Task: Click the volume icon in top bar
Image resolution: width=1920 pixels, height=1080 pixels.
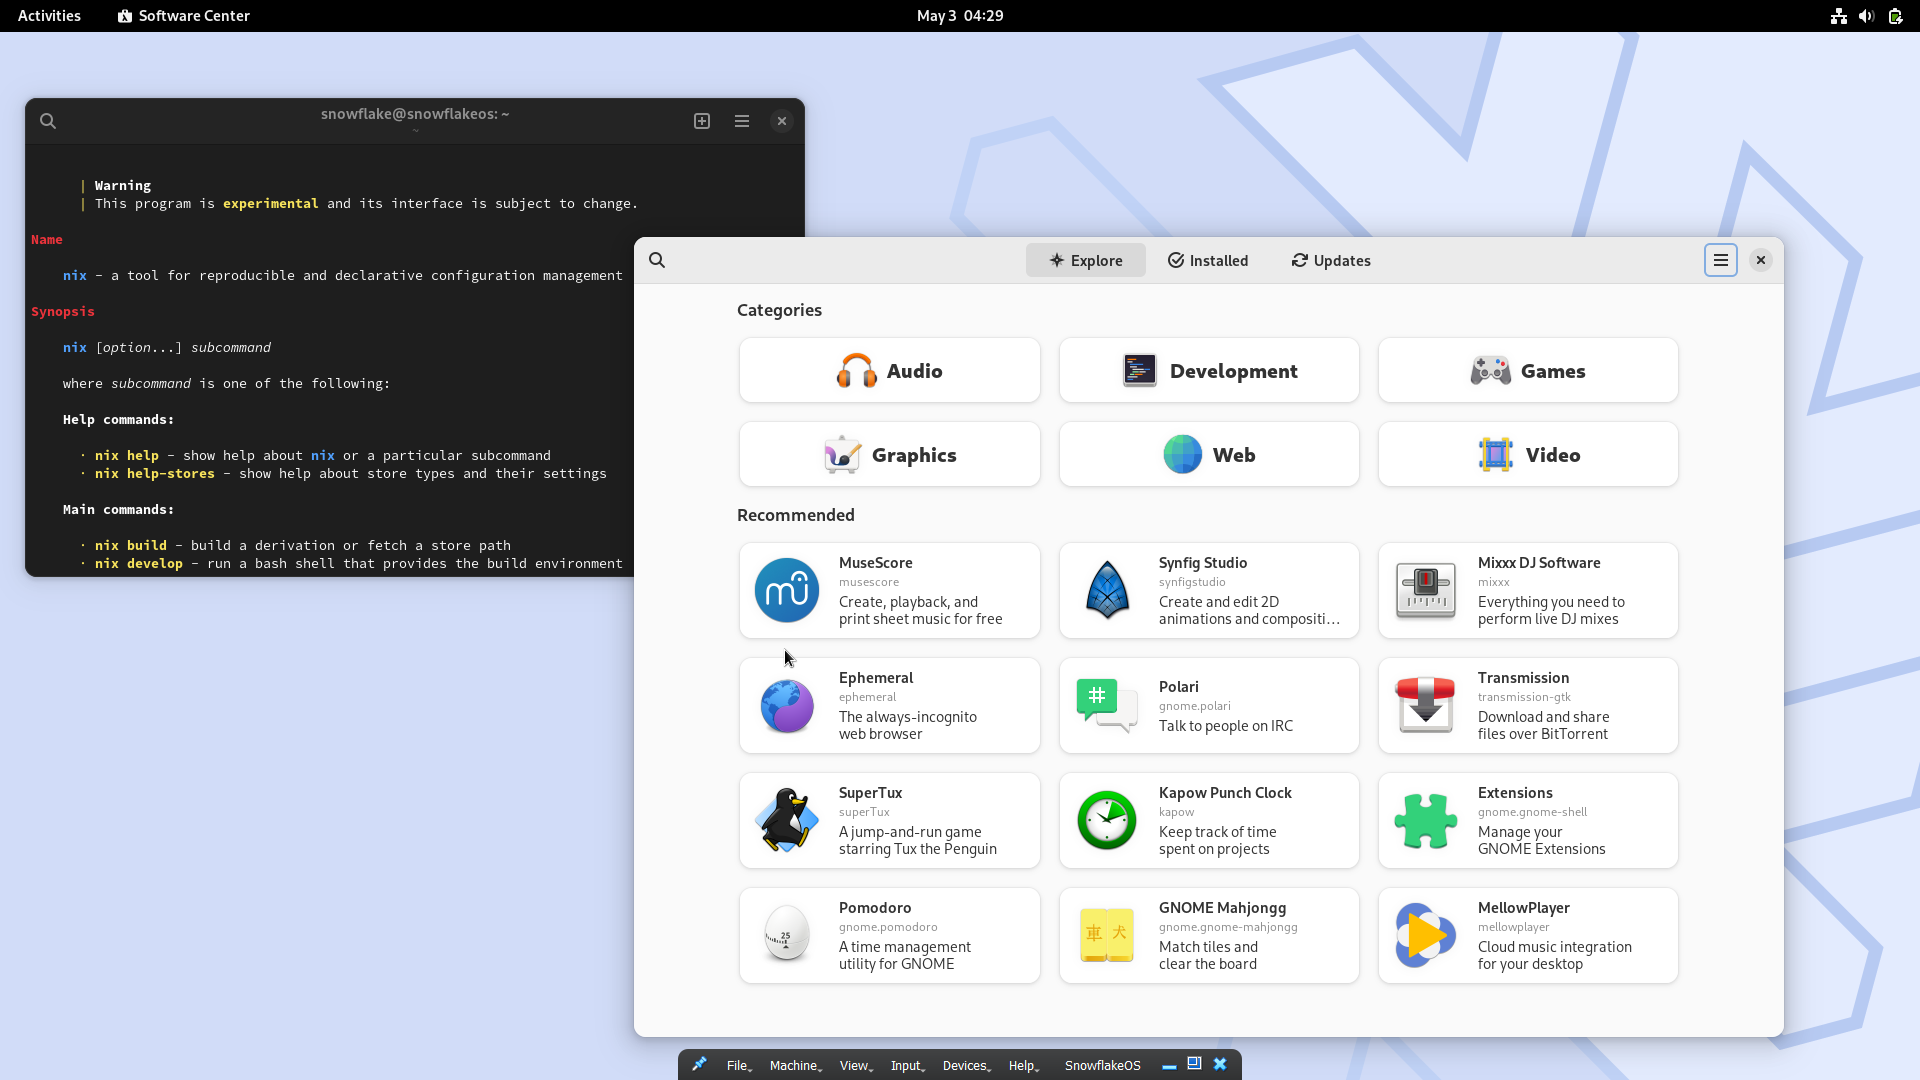Action: pyautogui.click(x=1866, y=16)
